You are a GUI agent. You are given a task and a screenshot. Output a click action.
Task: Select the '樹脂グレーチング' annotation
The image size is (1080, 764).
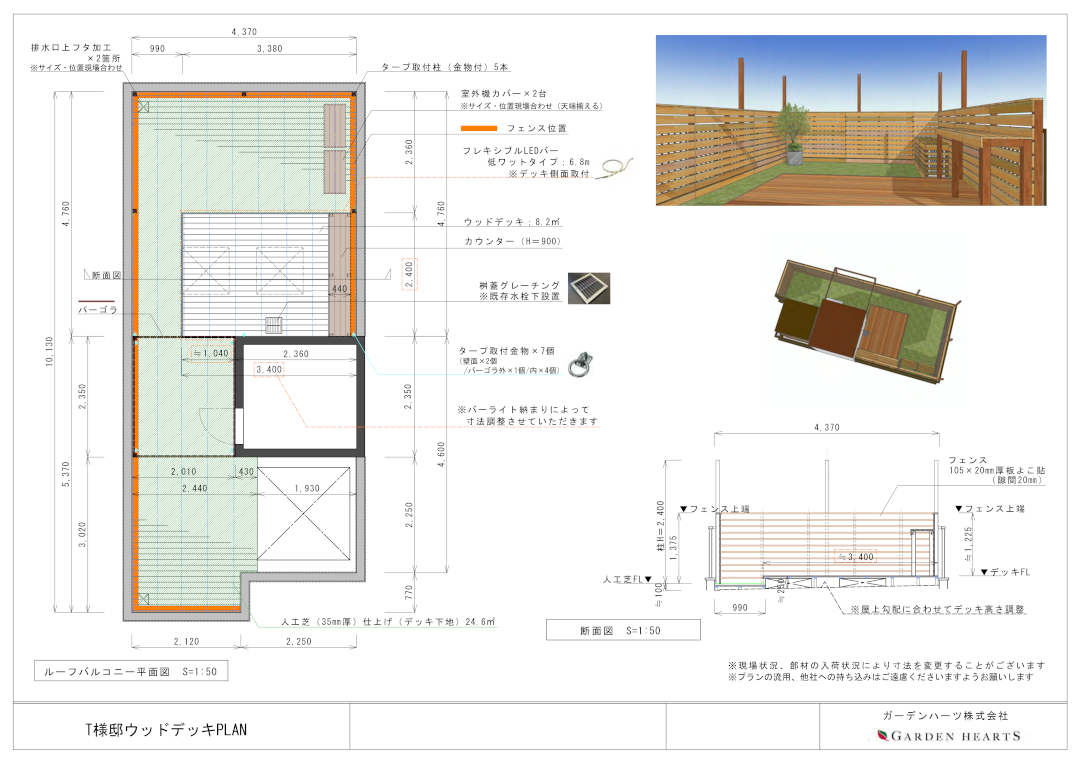click(520, 285)
